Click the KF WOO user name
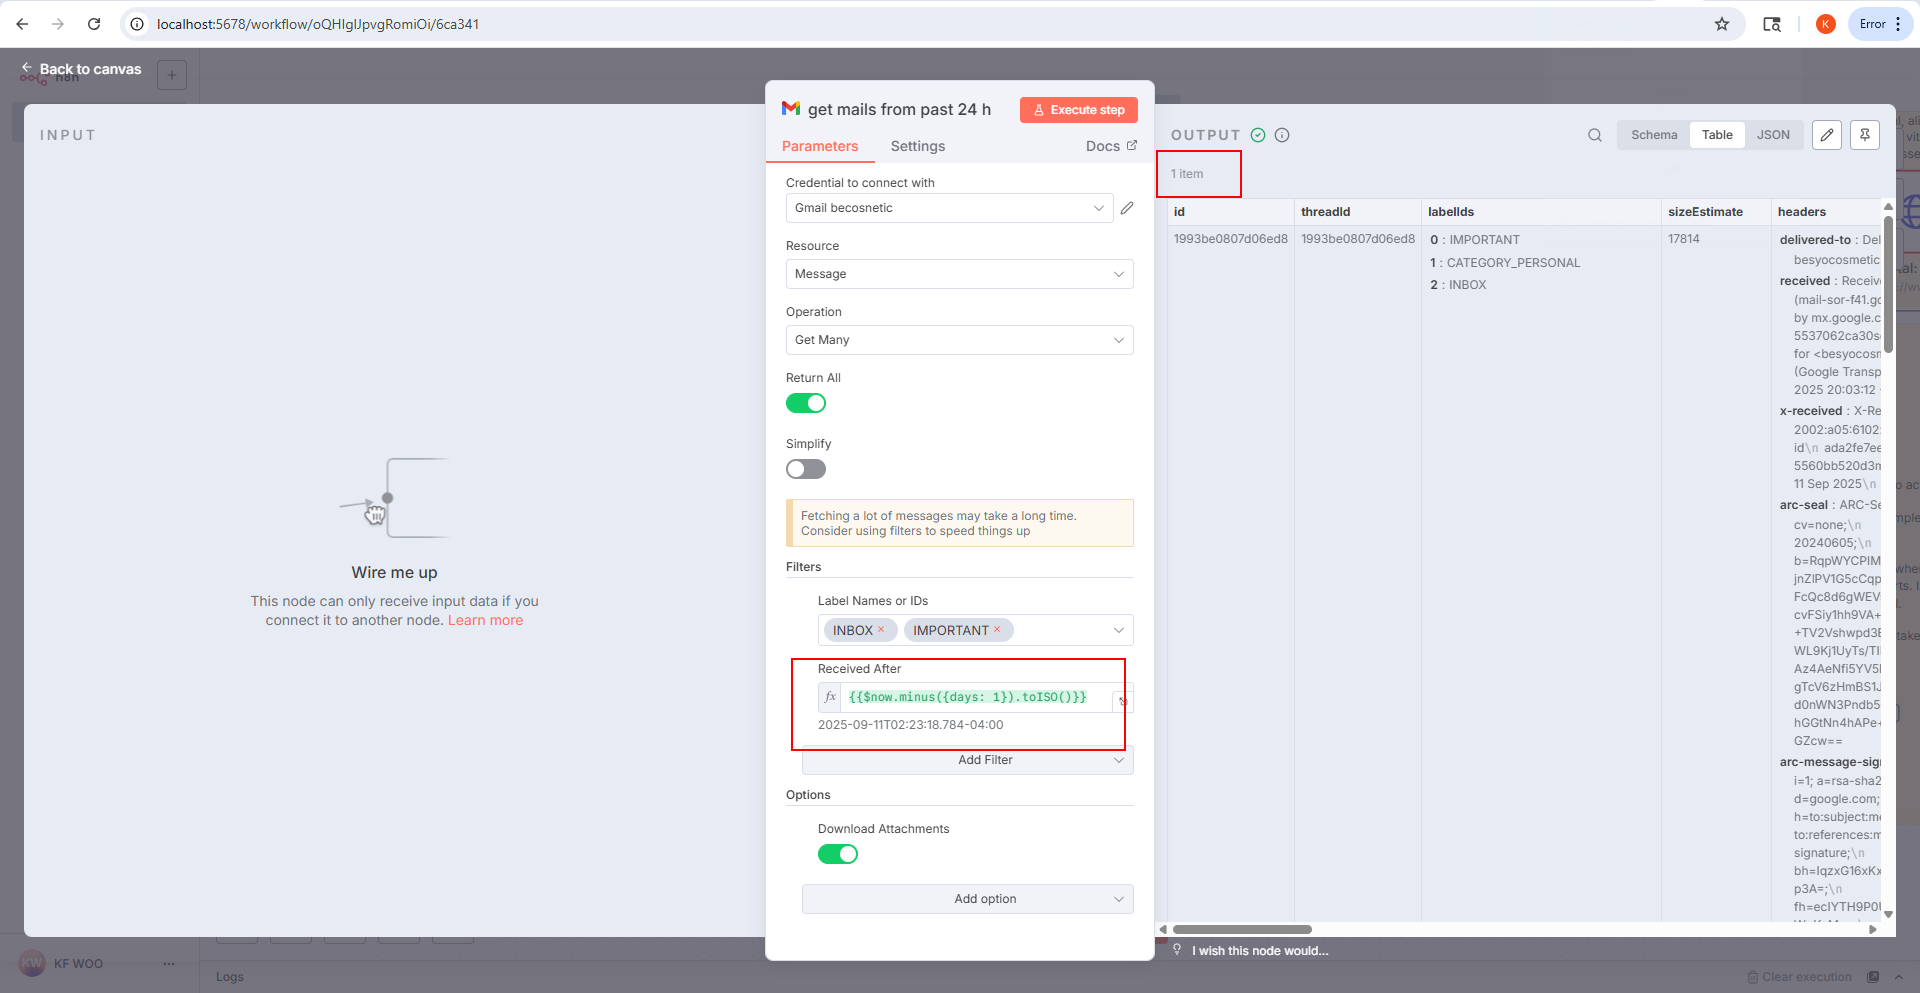The height and width of the screenshot is (993, 1920). point(78,964)
